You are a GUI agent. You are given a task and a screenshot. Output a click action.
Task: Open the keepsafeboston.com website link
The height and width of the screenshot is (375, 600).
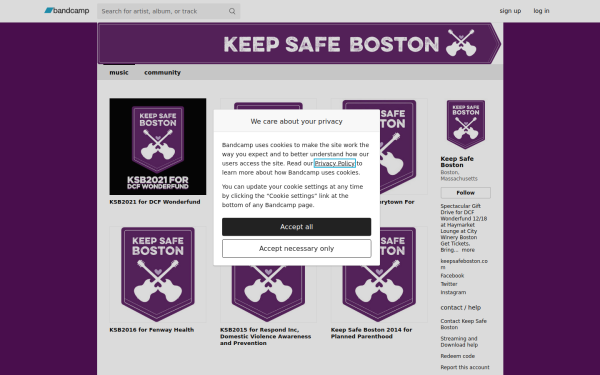point(464,264)
